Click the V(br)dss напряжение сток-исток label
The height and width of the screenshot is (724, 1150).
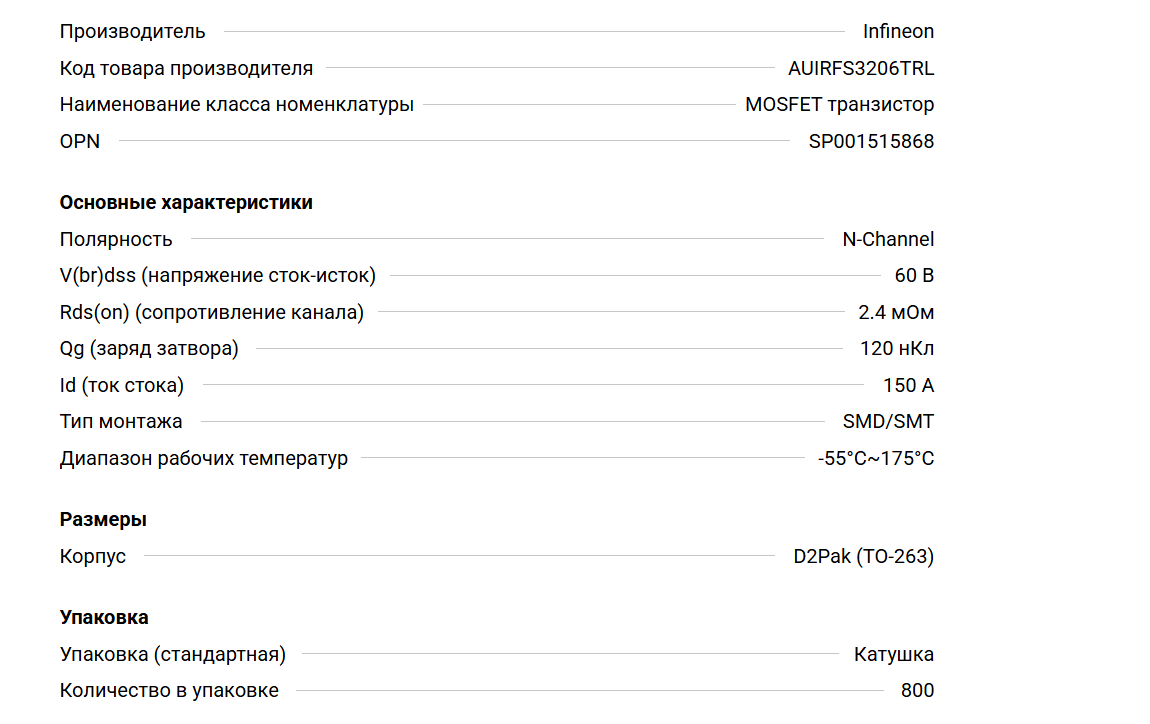coord(218,275)
